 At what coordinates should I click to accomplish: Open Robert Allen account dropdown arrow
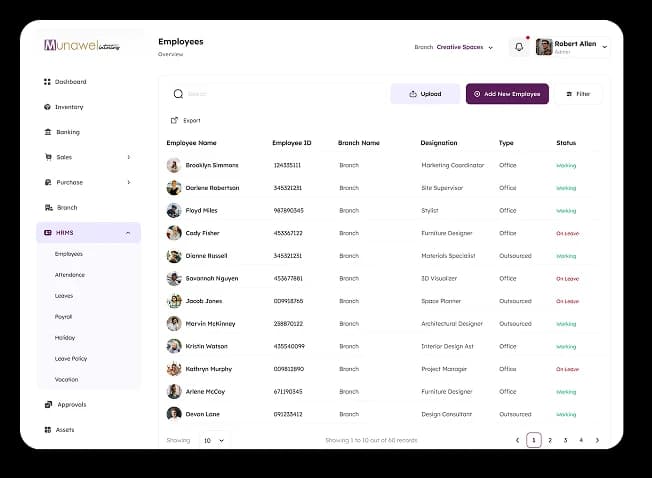pyautogui.click(x=605, y=47)
